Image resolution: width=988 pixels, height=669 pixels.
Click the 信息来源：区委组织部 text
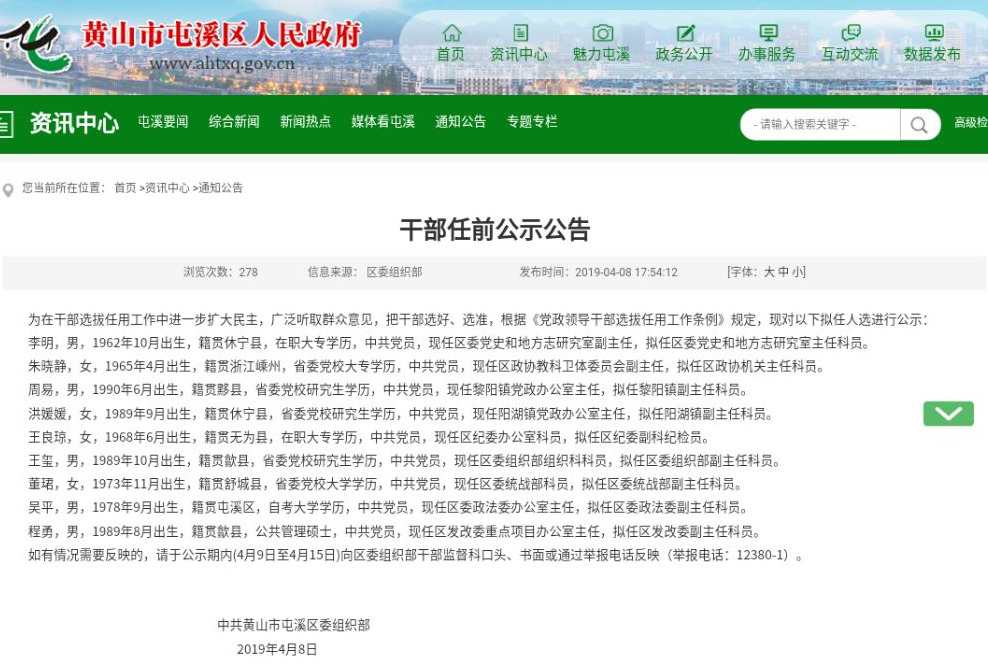coord(365,272)
